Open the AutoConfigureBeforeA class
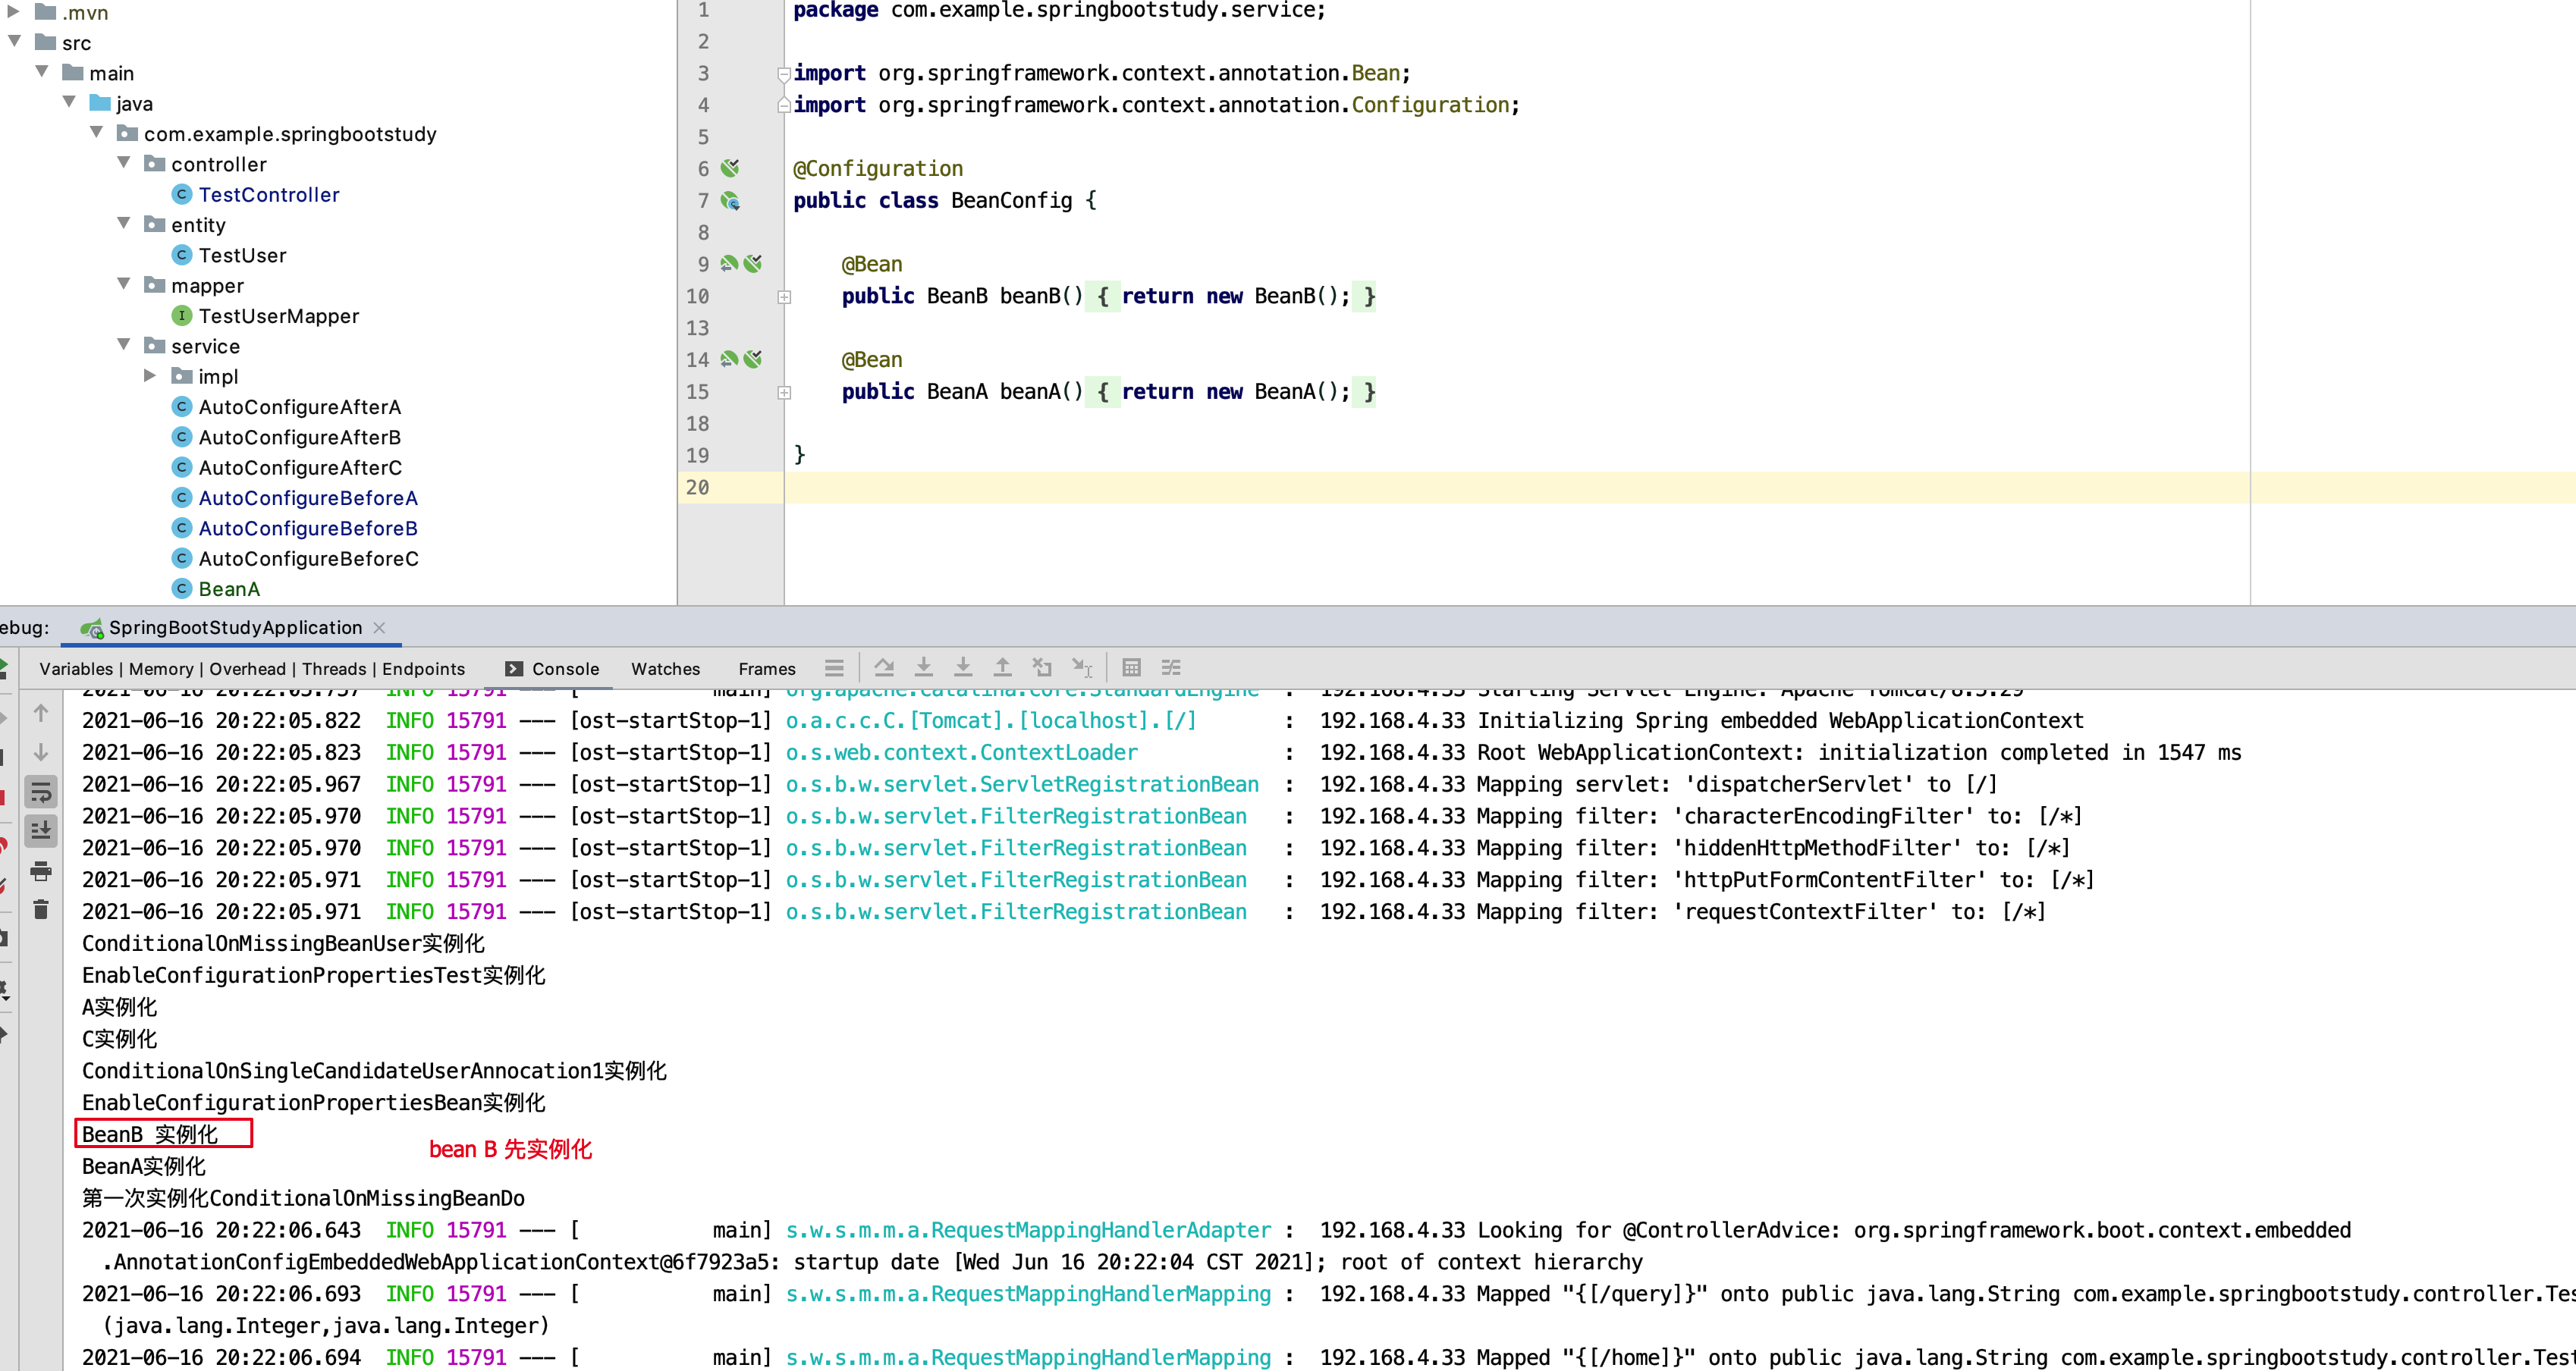This screenshot has width=2576, height=1371. click(307, 498)
